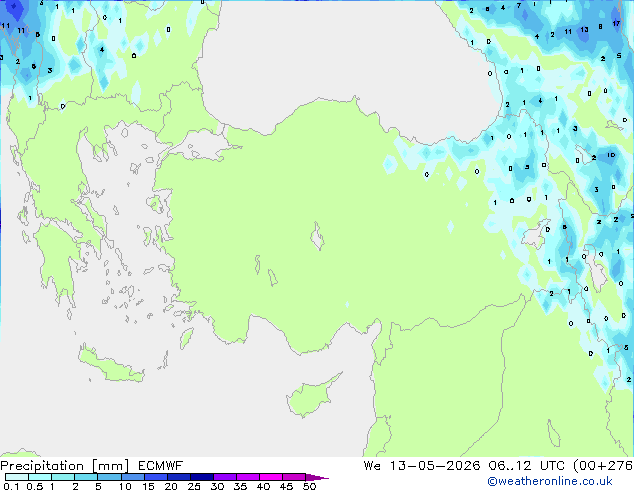This screenshot has height=490, width=634.
Task: Click the '13' precipitation value on map
Action: point(584,30)
